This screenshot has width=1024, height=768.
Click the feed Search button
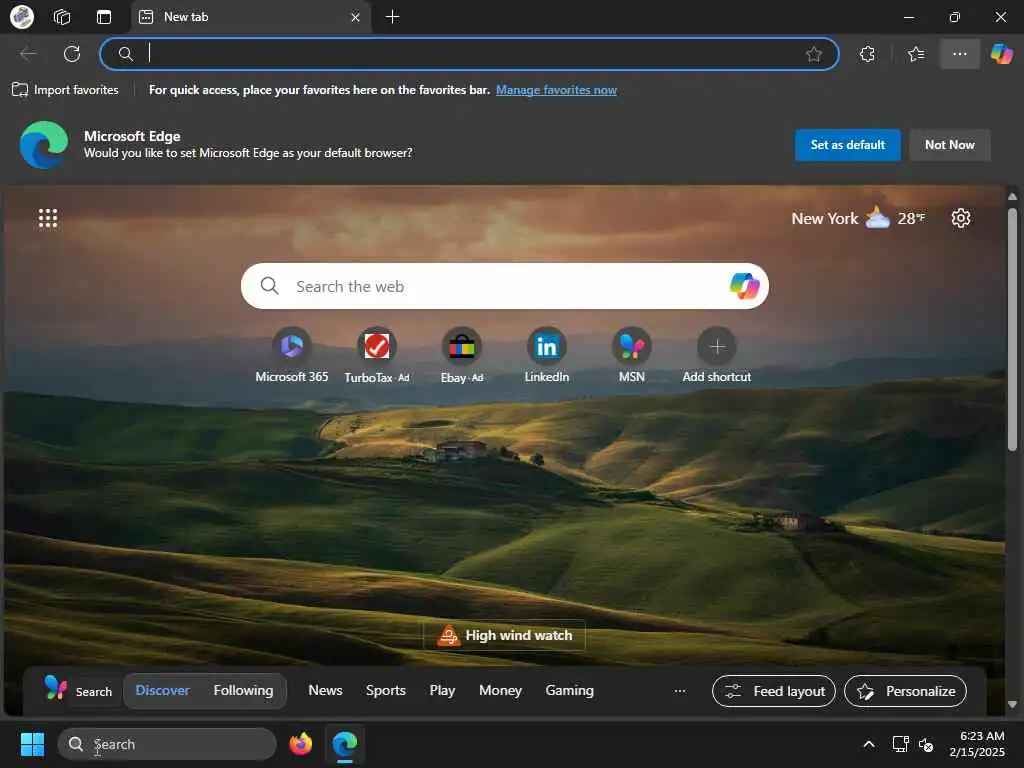click(x=78, y=690)
